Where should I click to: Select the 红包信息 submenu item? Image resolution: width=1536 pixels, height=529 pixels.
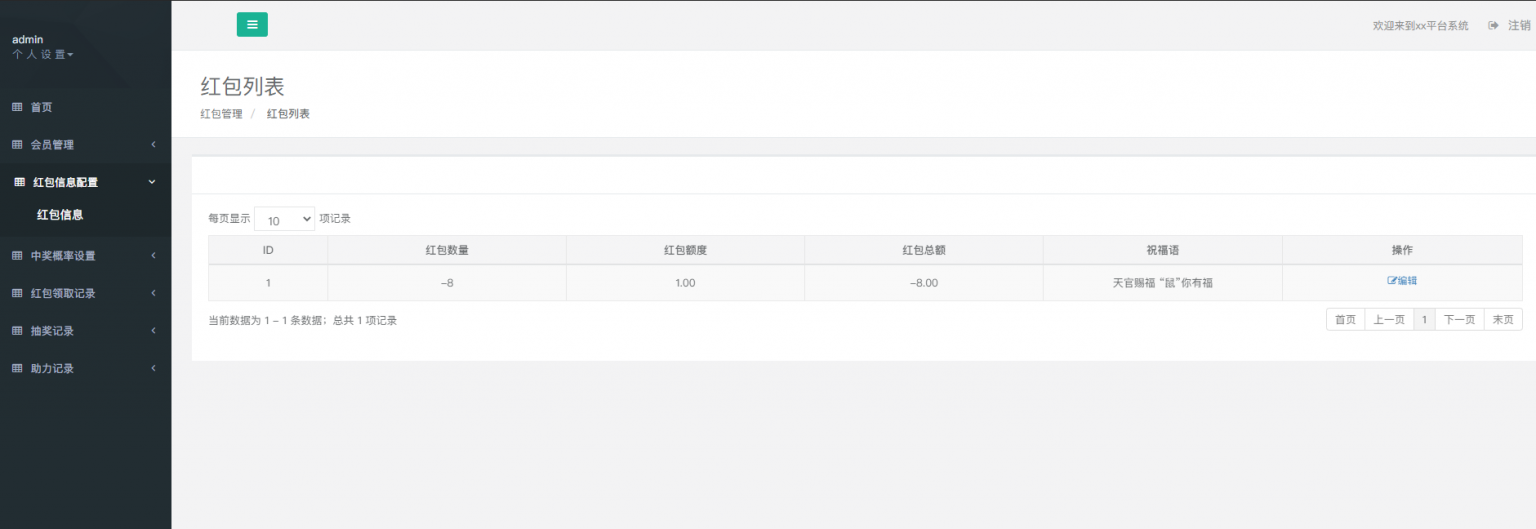60,215
